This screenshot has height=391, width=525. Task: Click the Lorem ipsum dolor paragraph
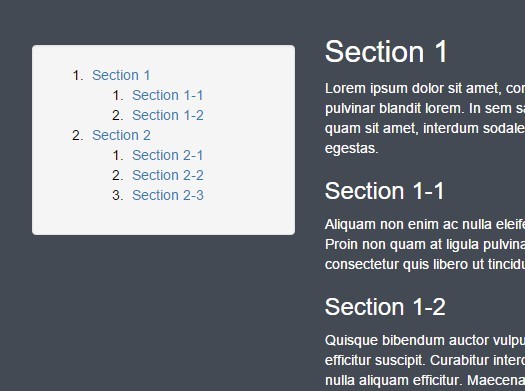point(425,118)
